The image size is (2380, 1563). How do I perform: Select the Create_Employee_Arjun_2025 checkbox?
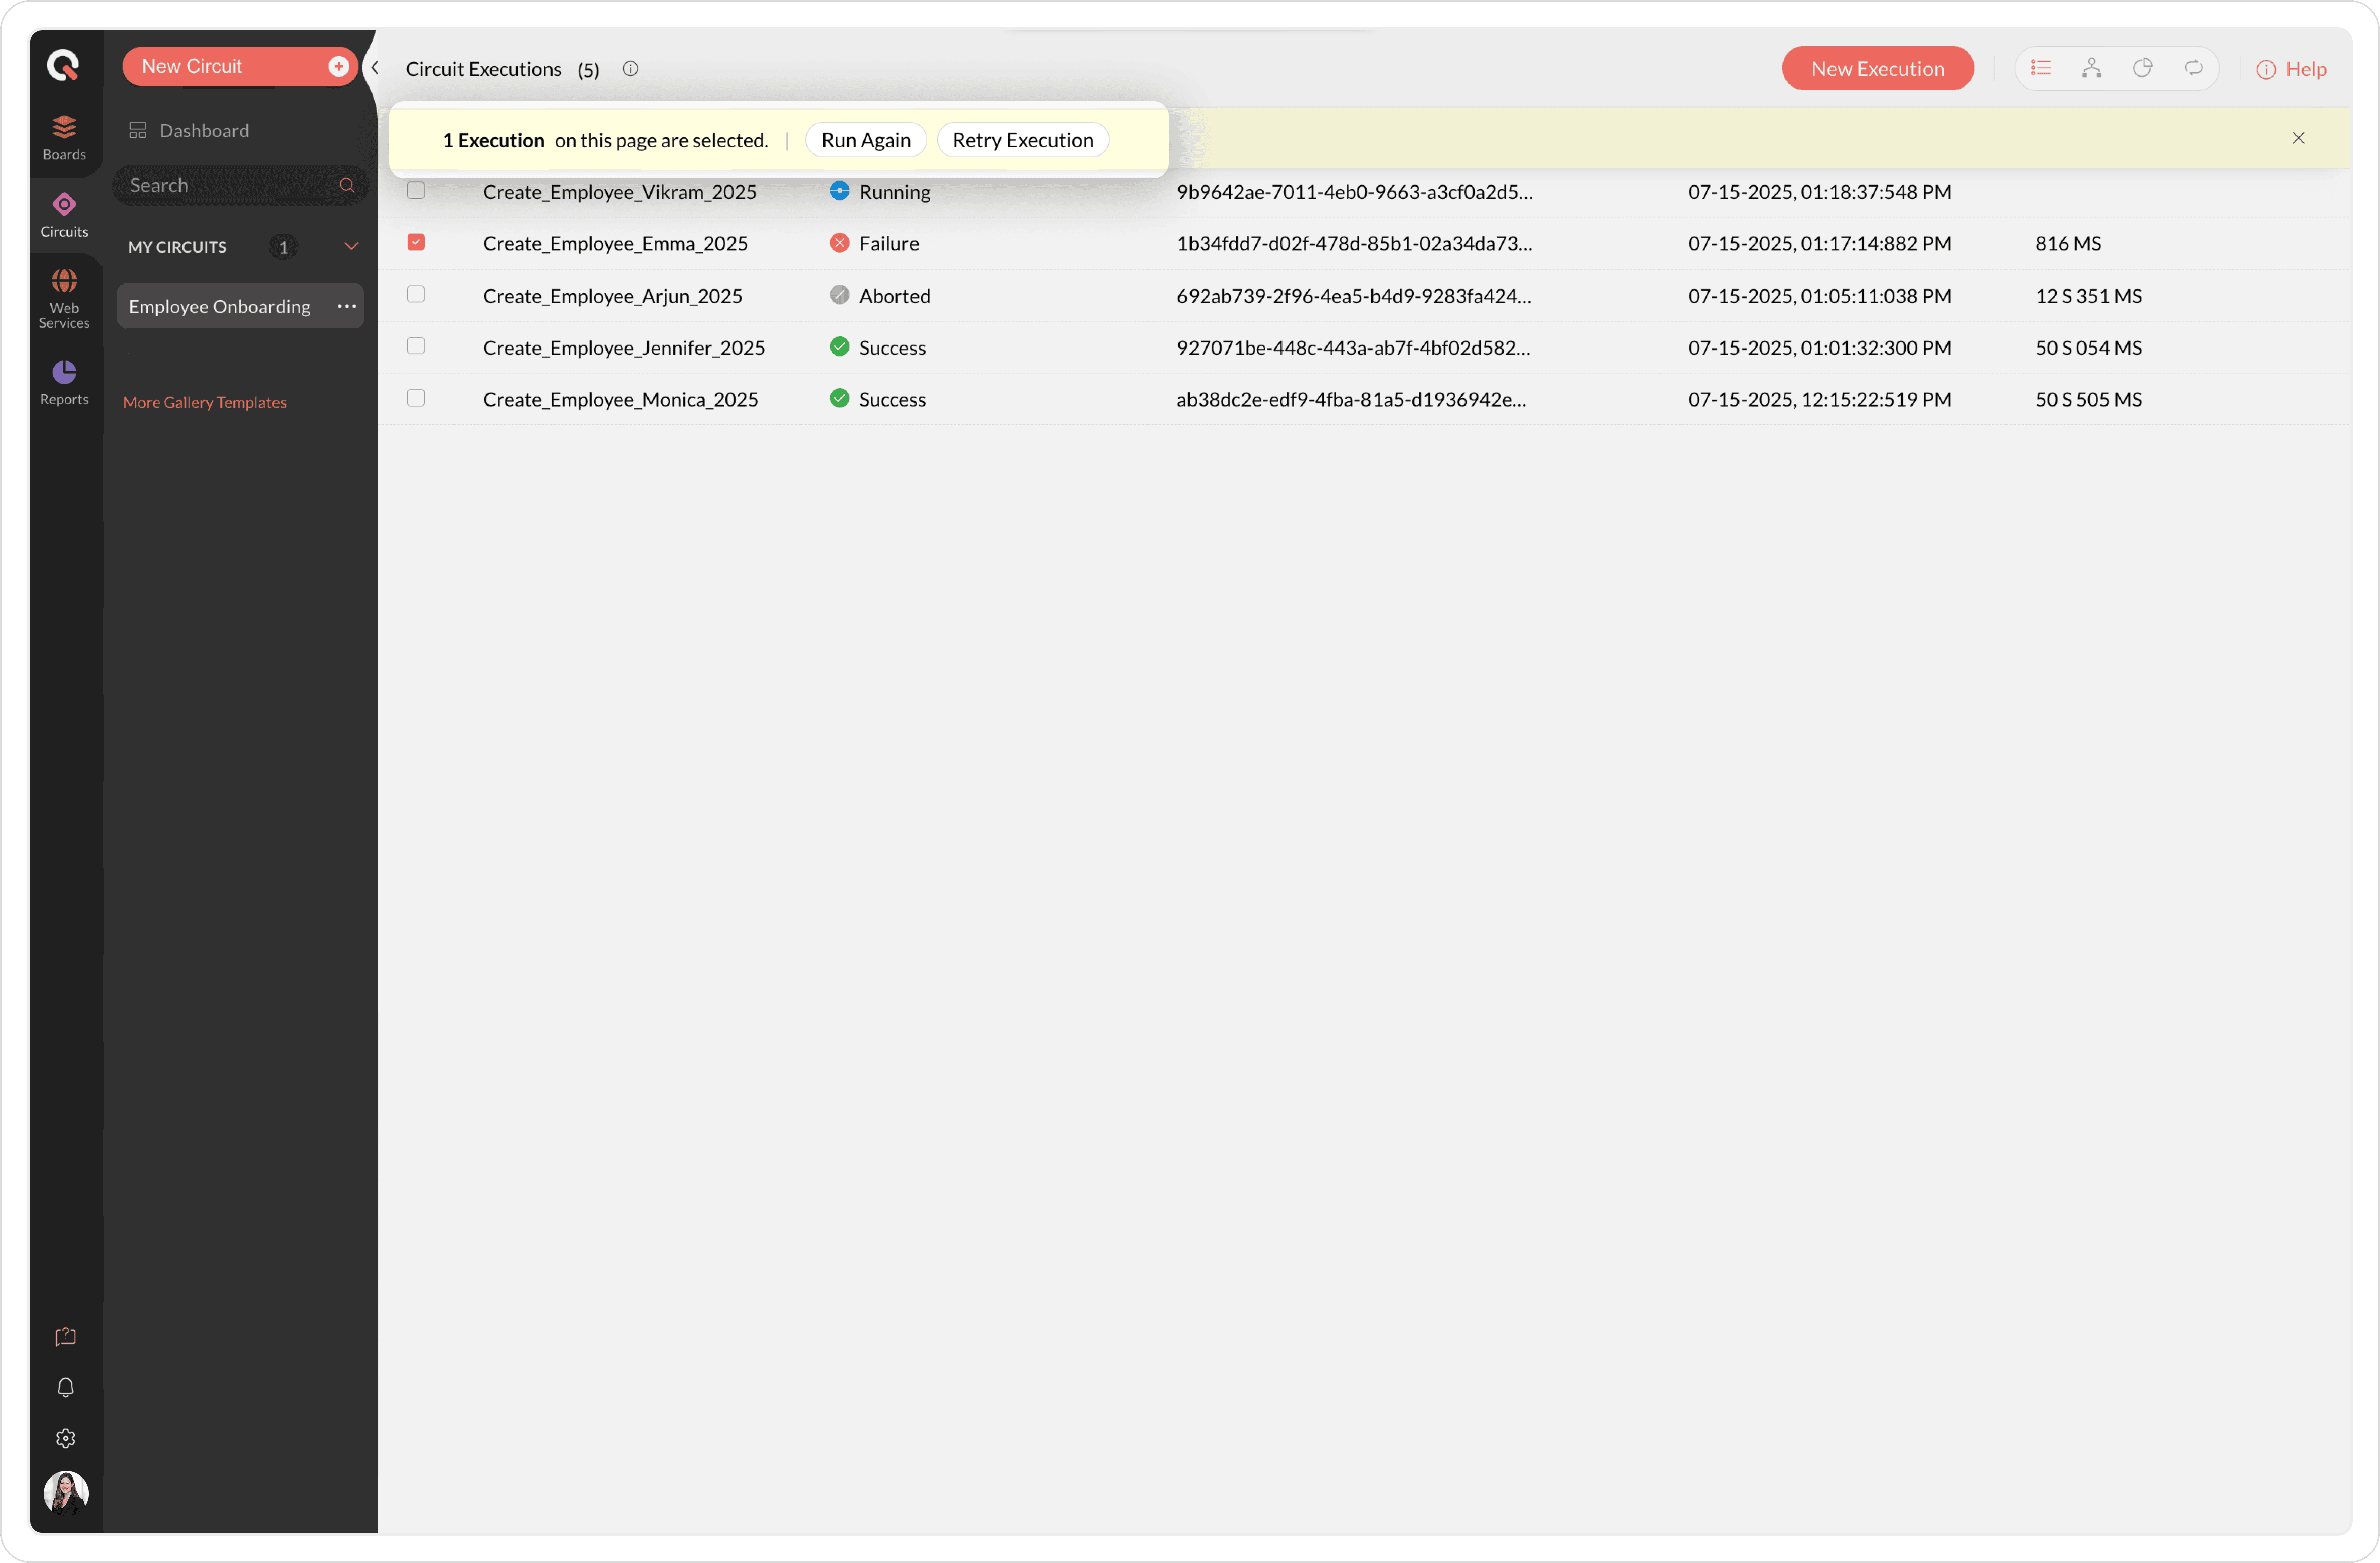point(416,294)
